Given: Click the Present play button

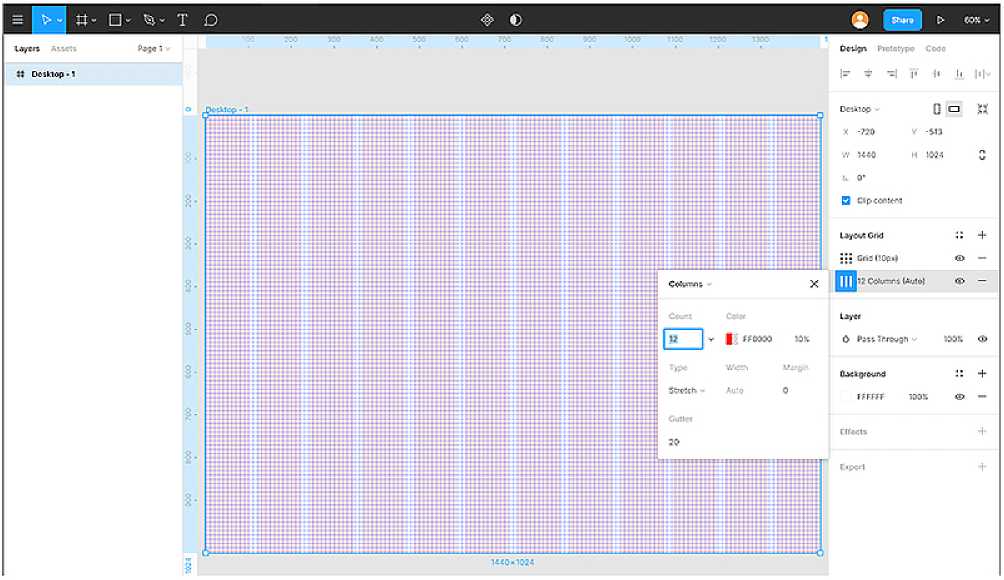Looking at the screenshot, I should pyautogui.click(x=941, y=20).
